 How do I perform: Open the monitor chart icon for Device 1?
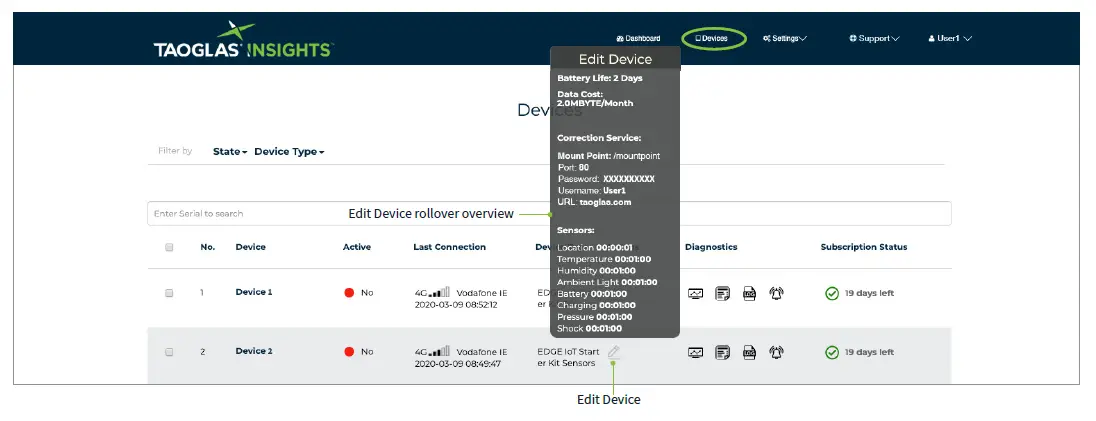695,294
